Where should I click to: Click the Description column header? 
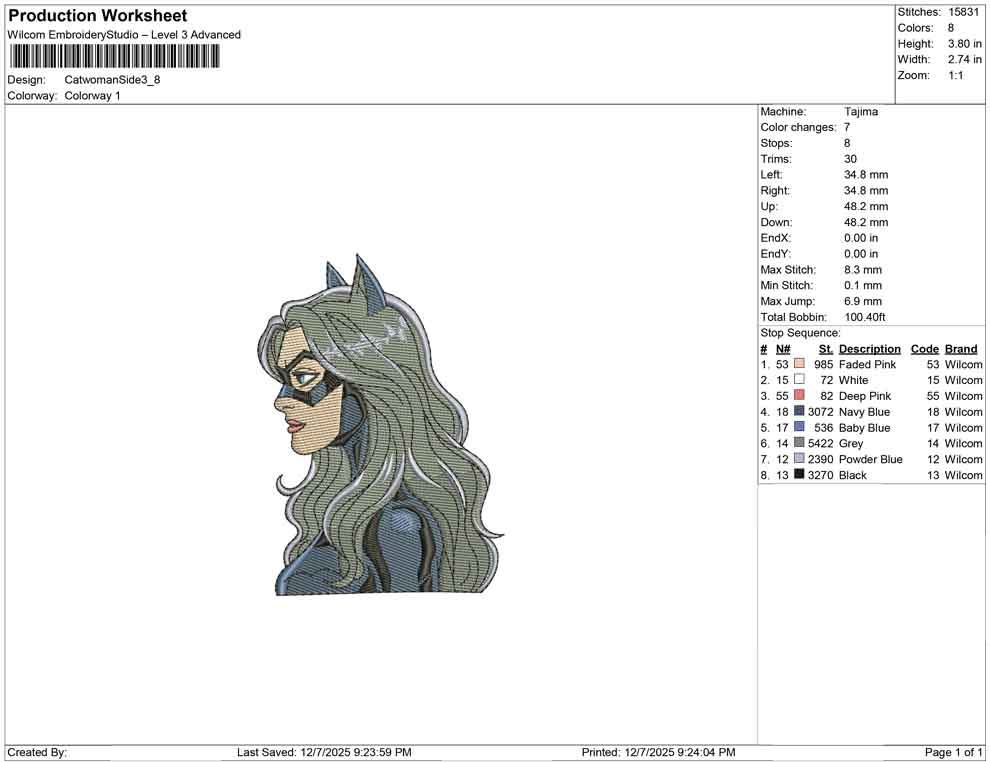(x=869, y=348)
